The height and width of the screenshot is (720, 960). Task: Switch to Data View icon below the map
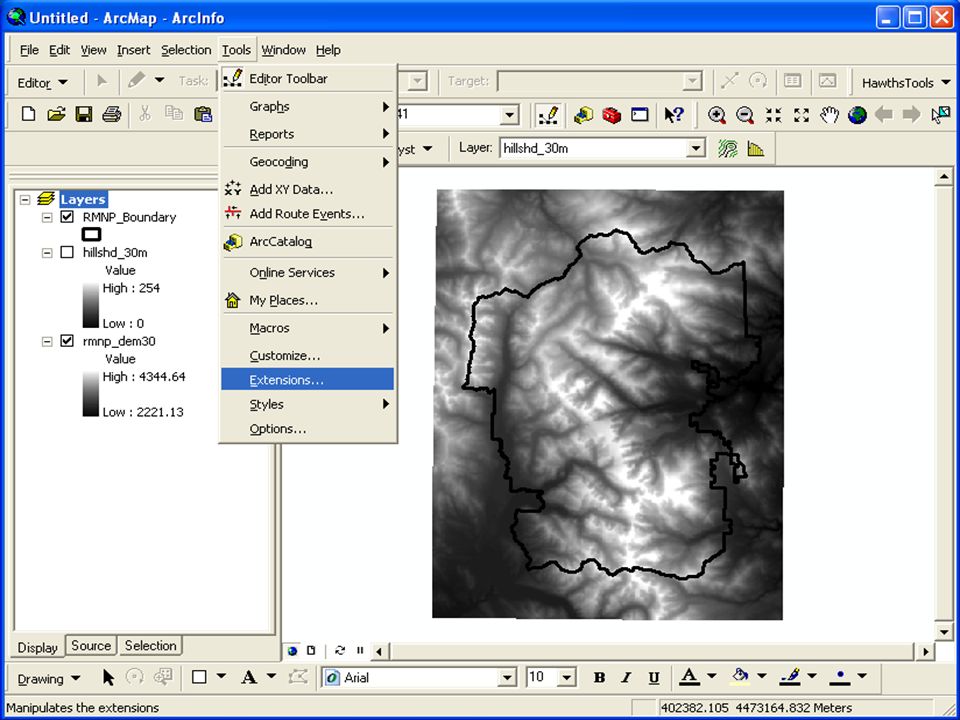click(x=292, y=650)
